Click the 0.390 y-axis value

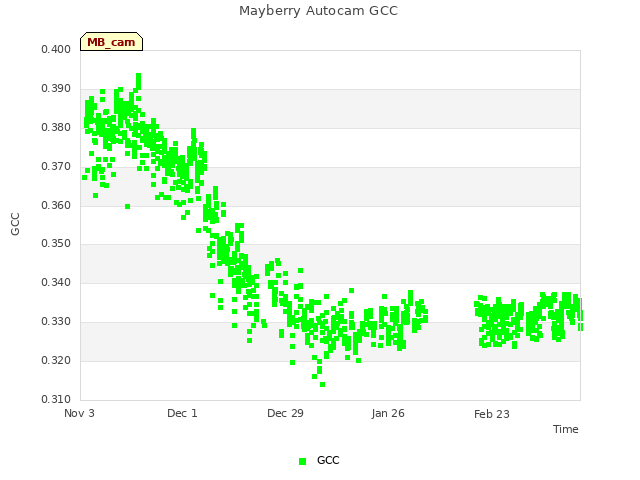[56, 89]
